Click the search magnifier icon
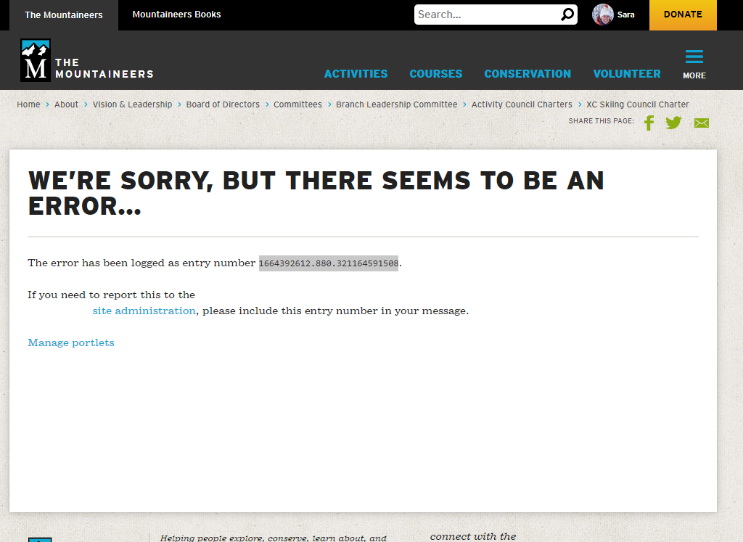The height and width of the screenshot is (542, 743). click(567, 15)
